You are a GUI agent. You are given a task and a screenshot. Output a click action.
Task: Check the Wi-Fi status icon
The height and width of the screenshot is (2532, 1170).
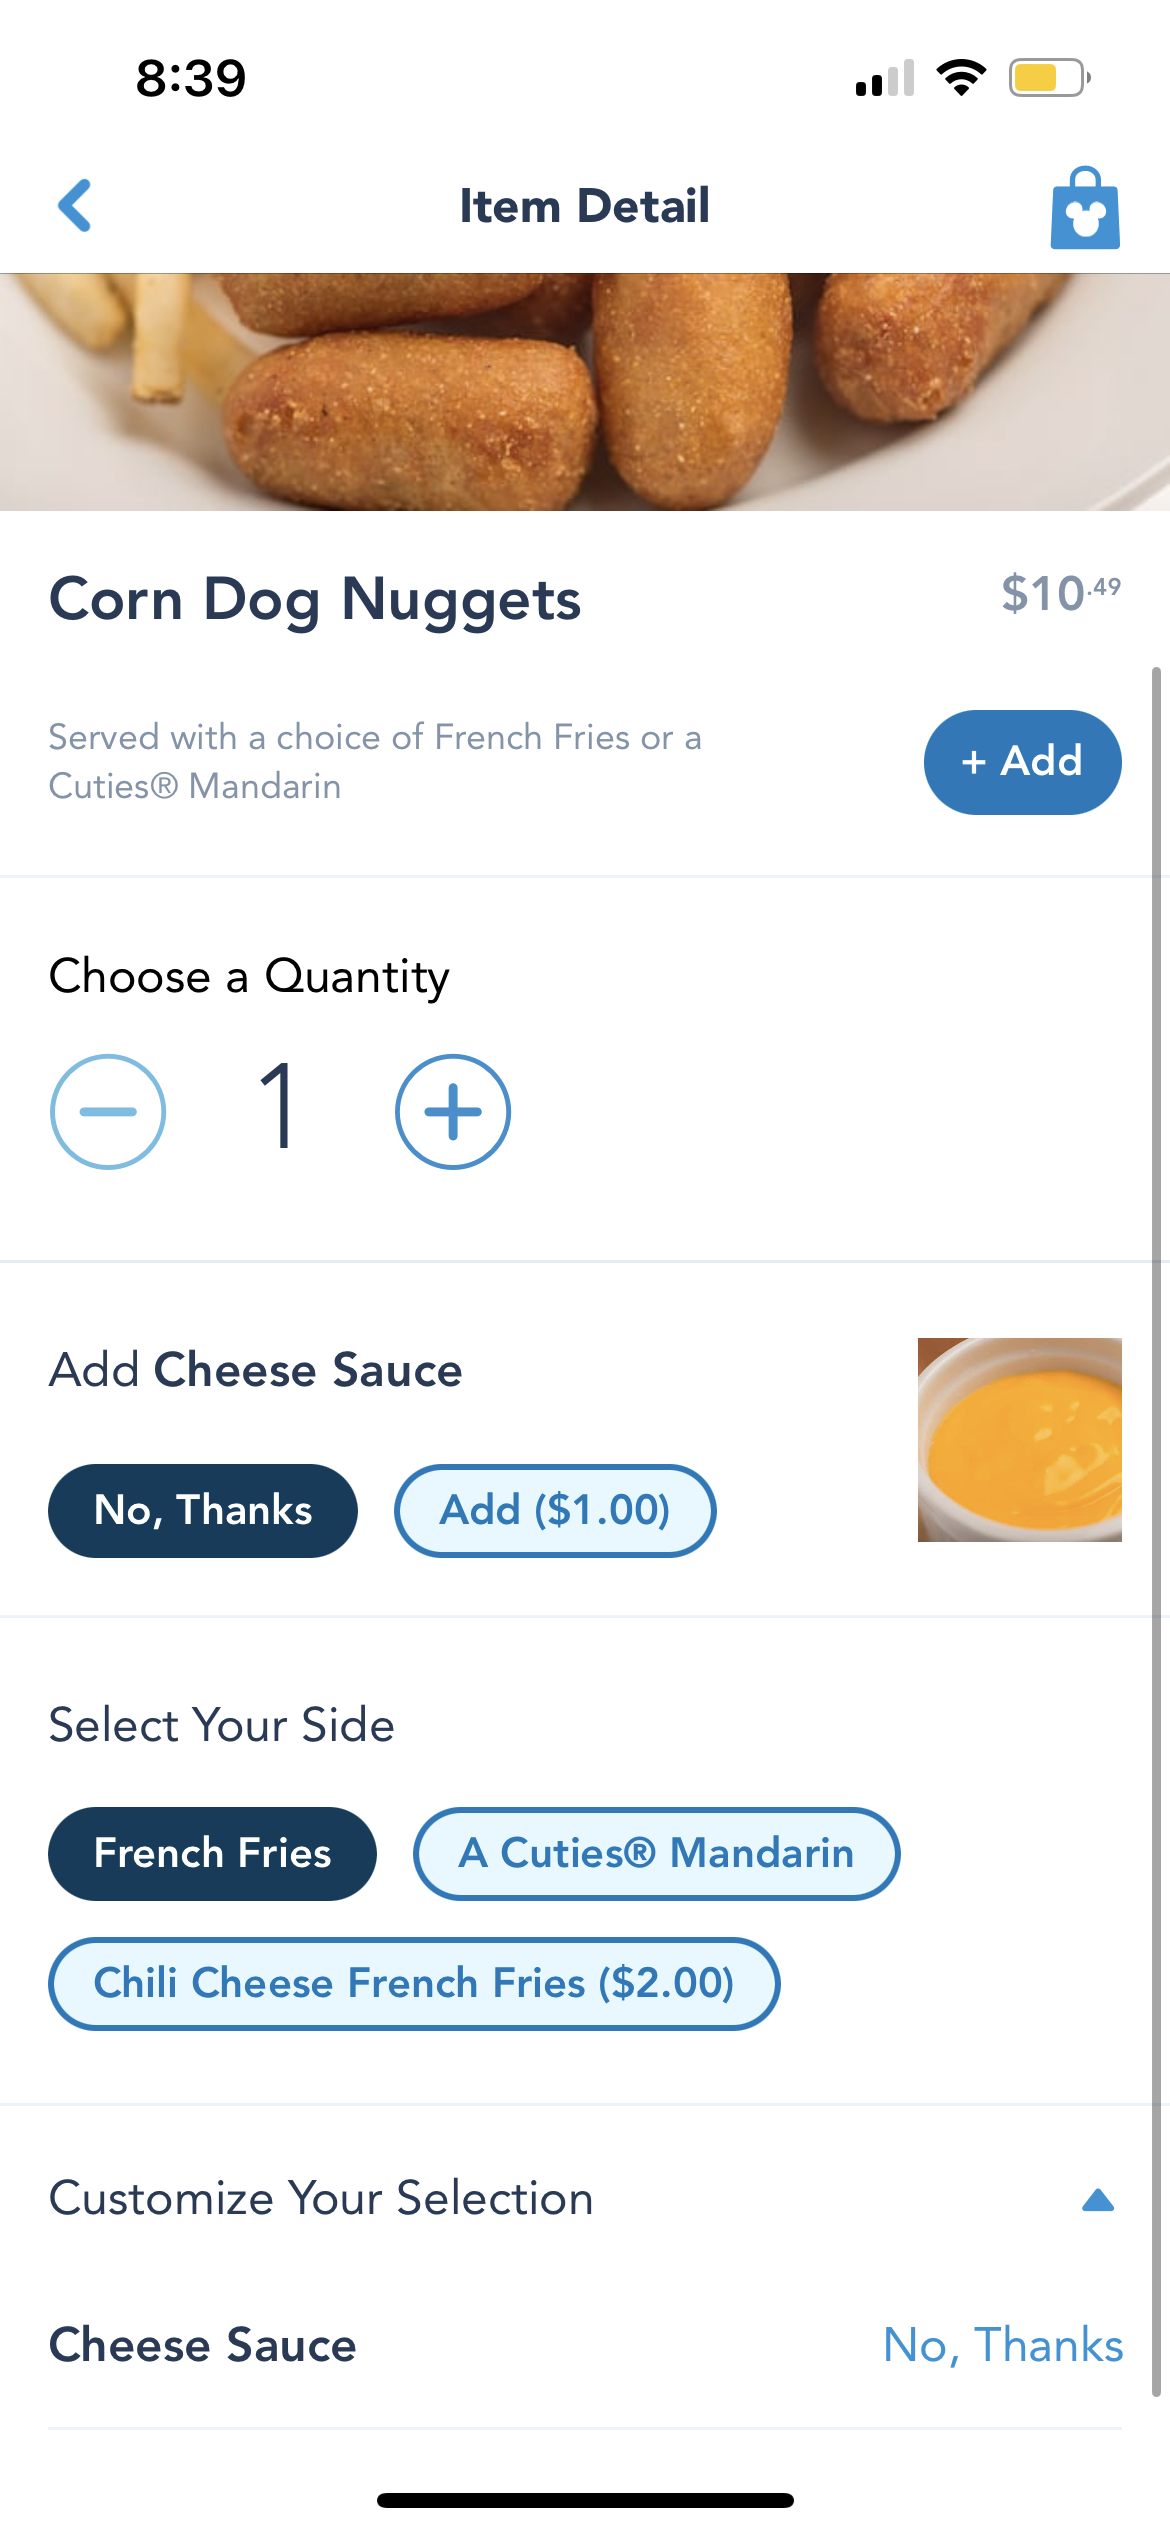pyautogui.click(x=961, y=78)
